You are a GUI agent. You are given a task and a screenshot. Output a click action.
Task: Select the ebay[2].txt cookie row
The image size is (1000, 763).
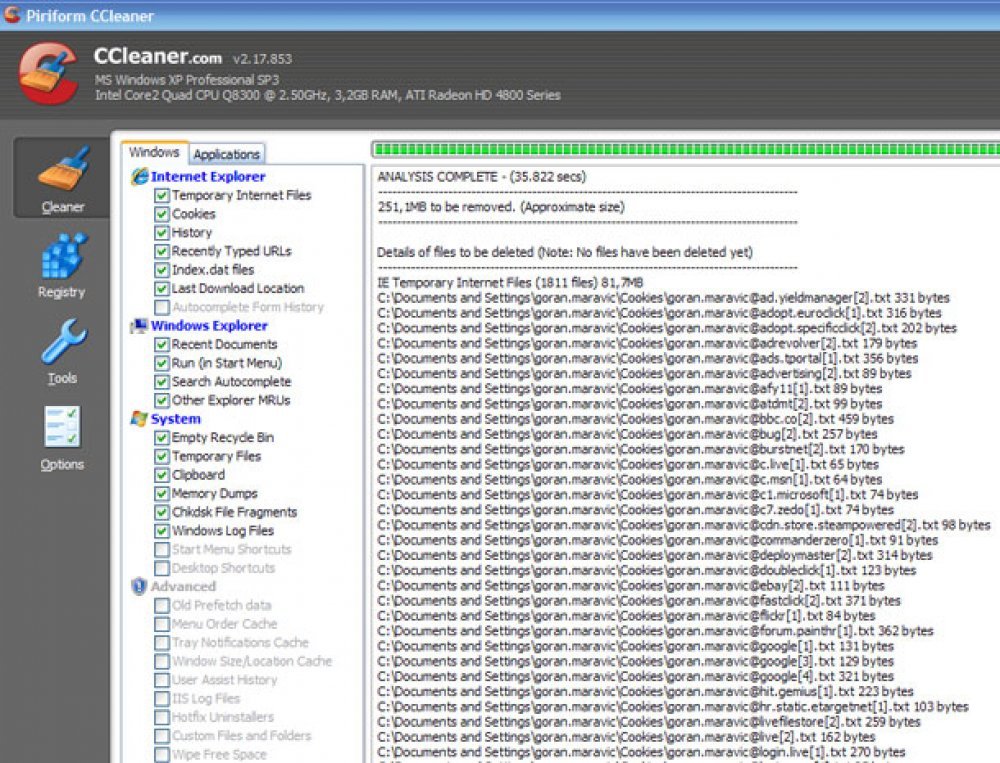(631, 586)
